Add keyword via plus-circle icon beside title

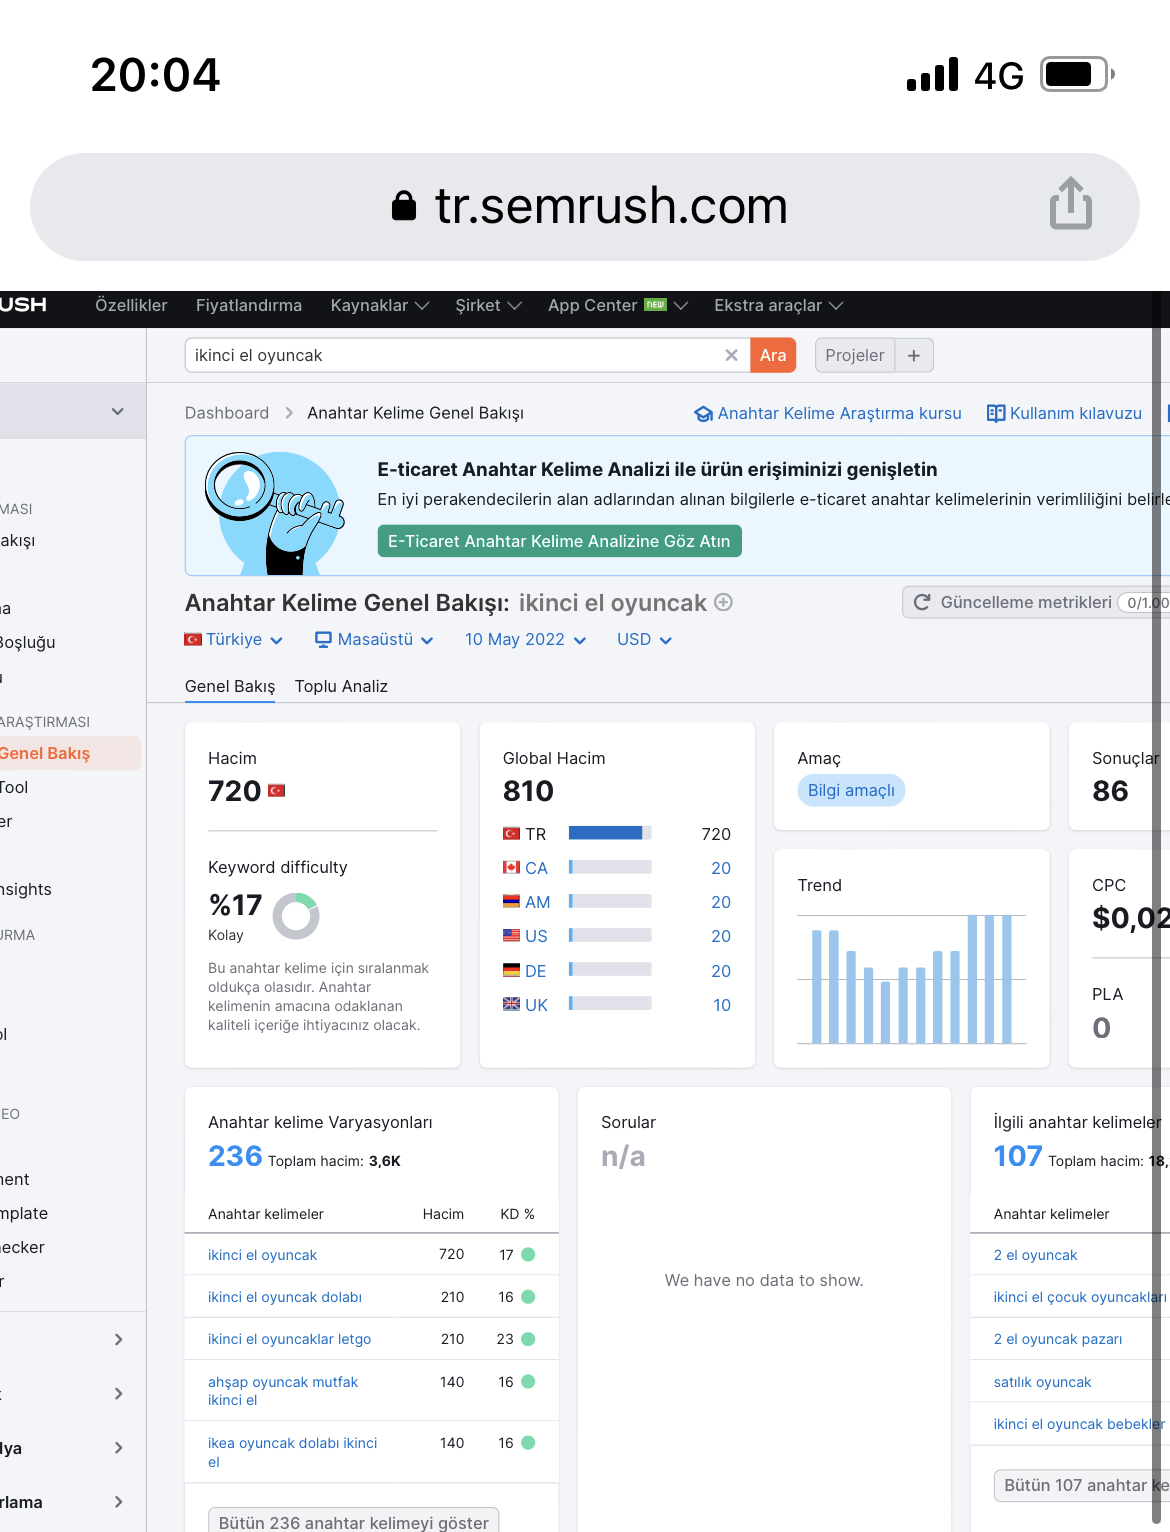(x=724, y=602)
